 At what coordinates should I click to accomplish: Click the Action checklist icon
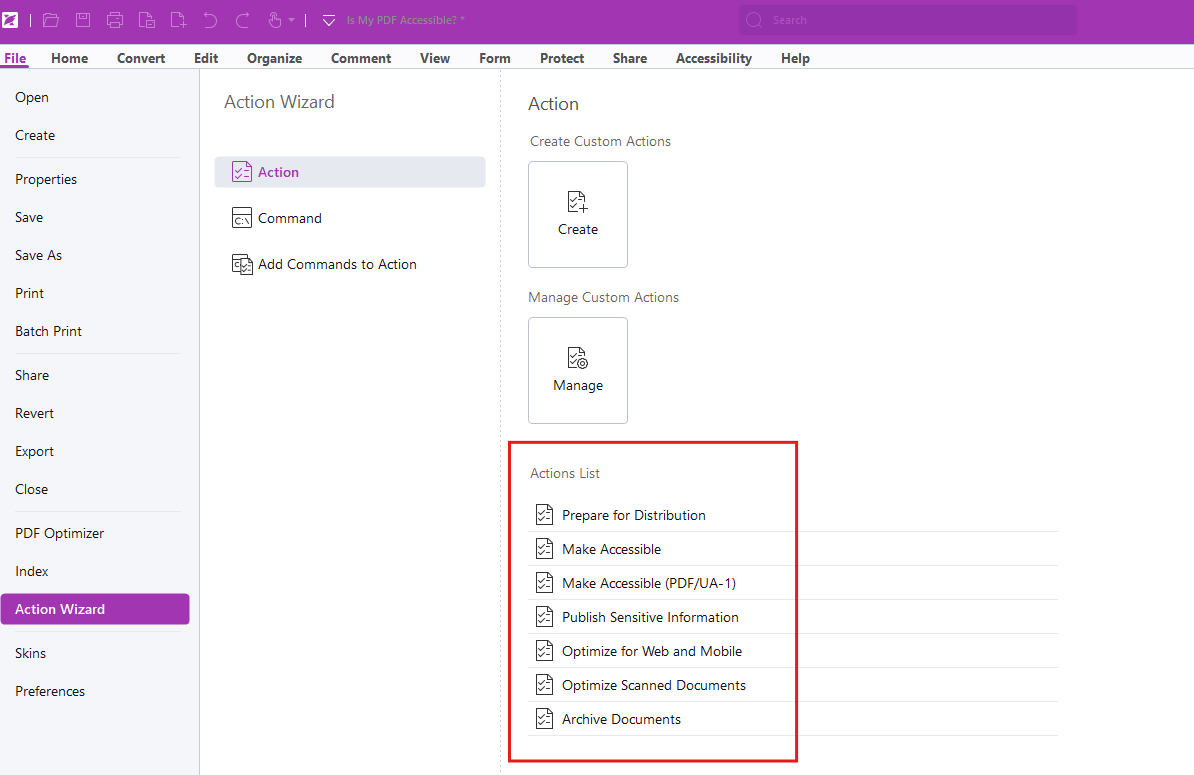click(x=241, y=172)
